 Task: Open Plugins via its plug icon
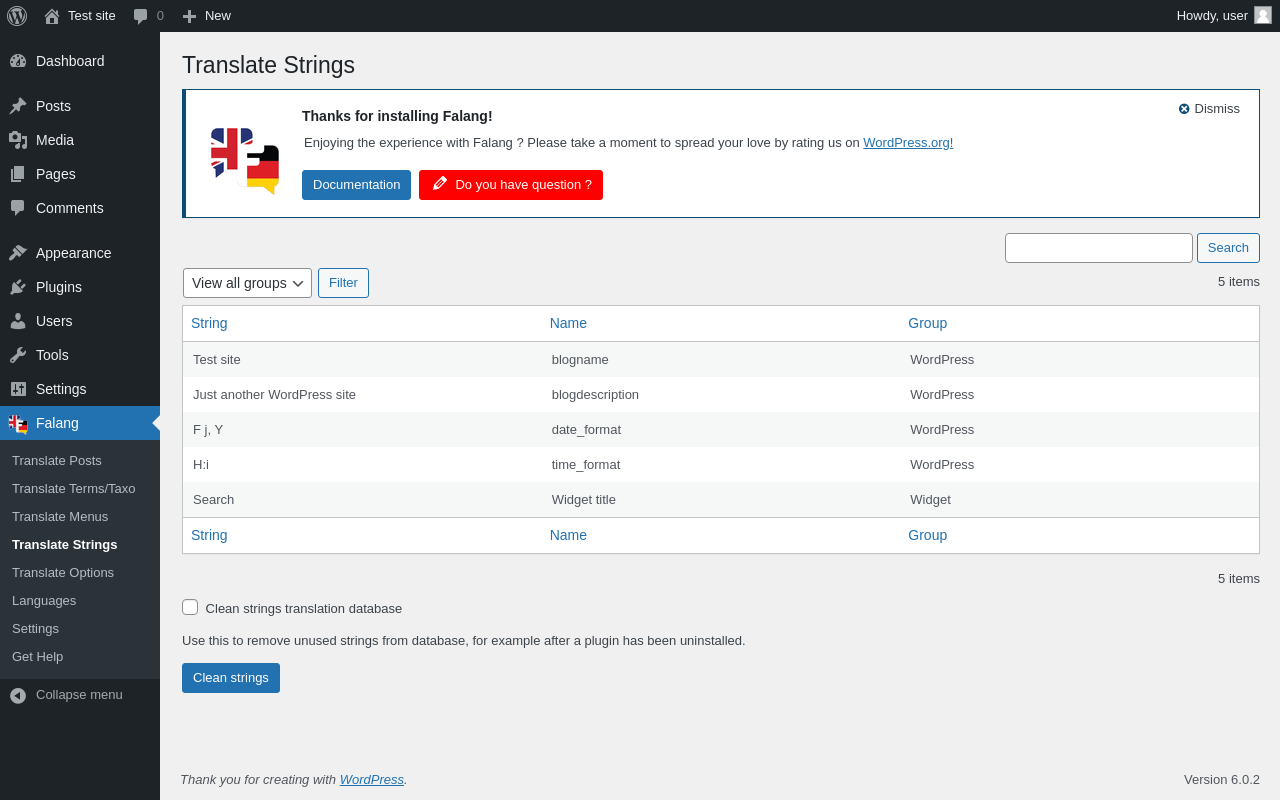[x=18, y=287]
